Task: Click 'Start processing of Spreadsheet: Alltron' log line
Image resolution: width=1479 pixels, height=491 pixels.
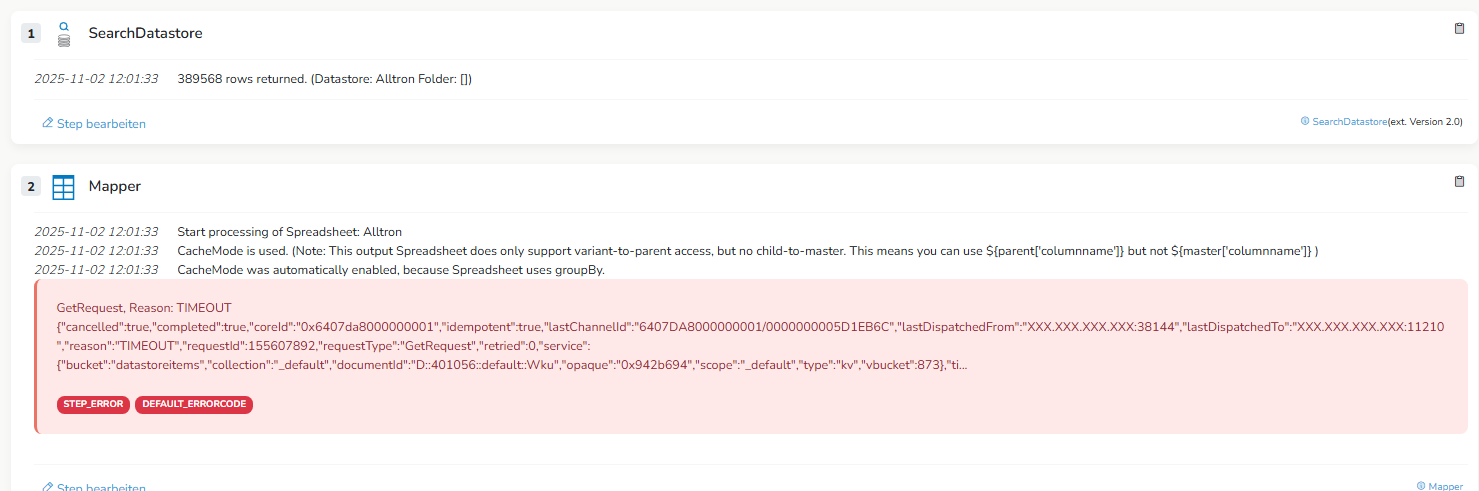Action: tap(289, 232)
